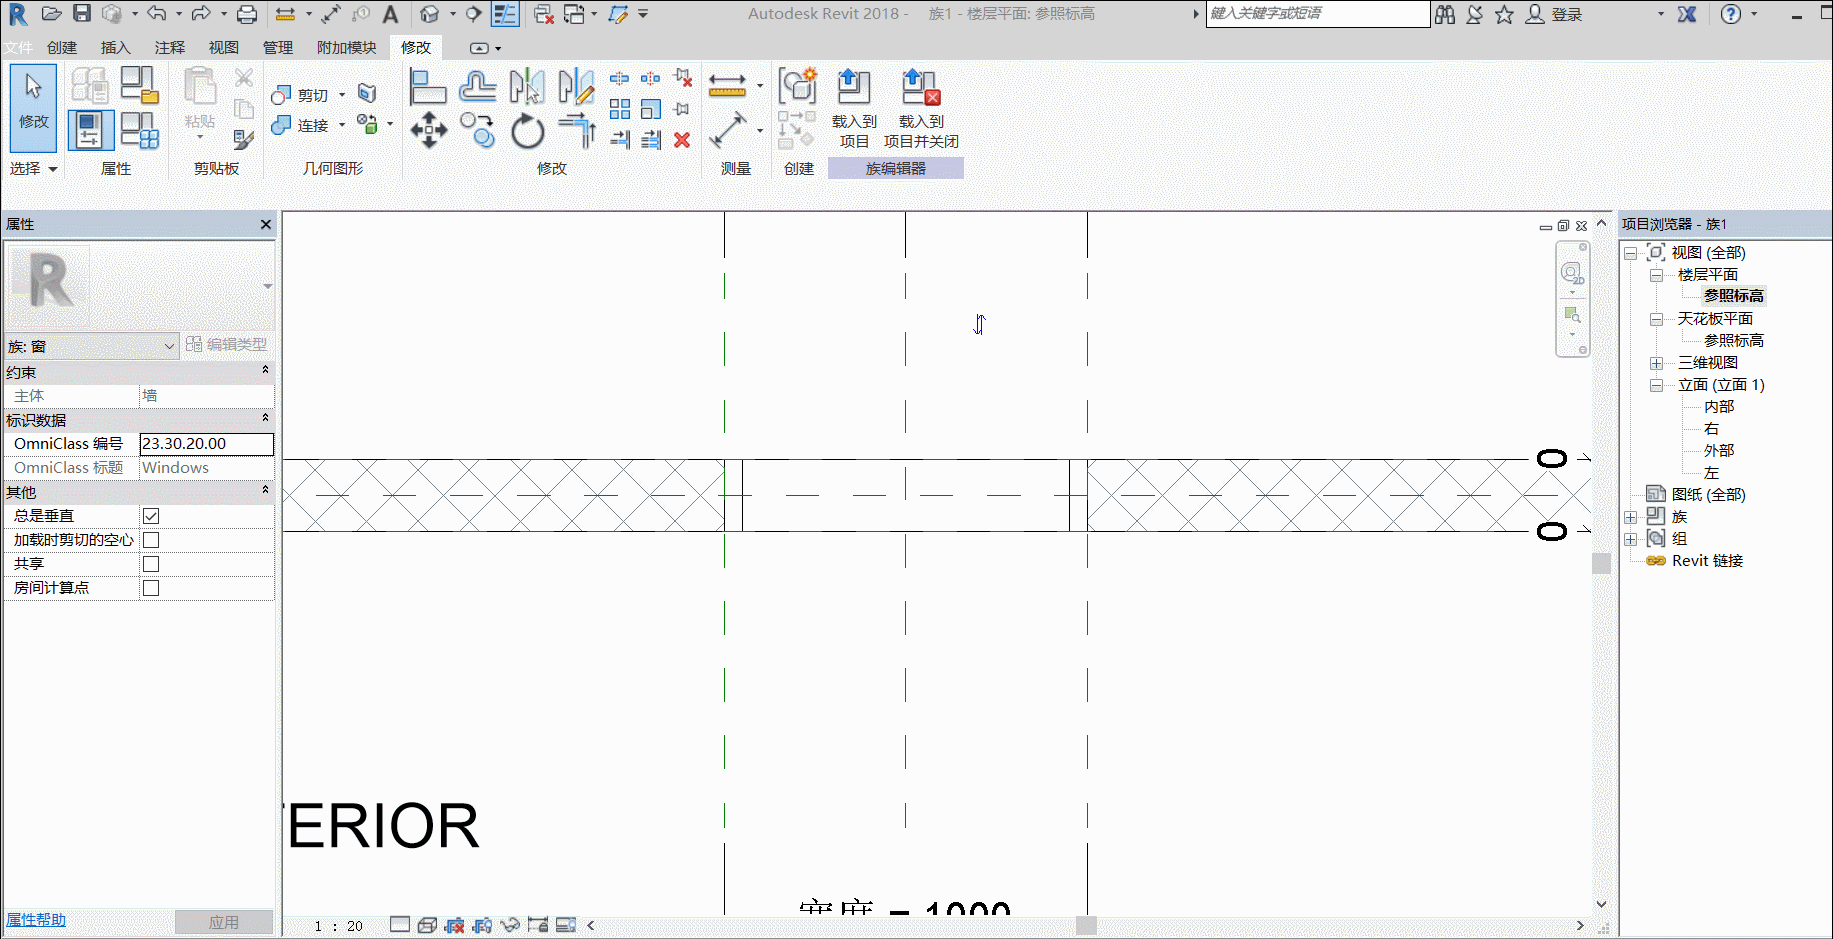1833x939 pixels.
Task: Click the Save icon in quick access toolbar
Action: [x=82, y=14]
